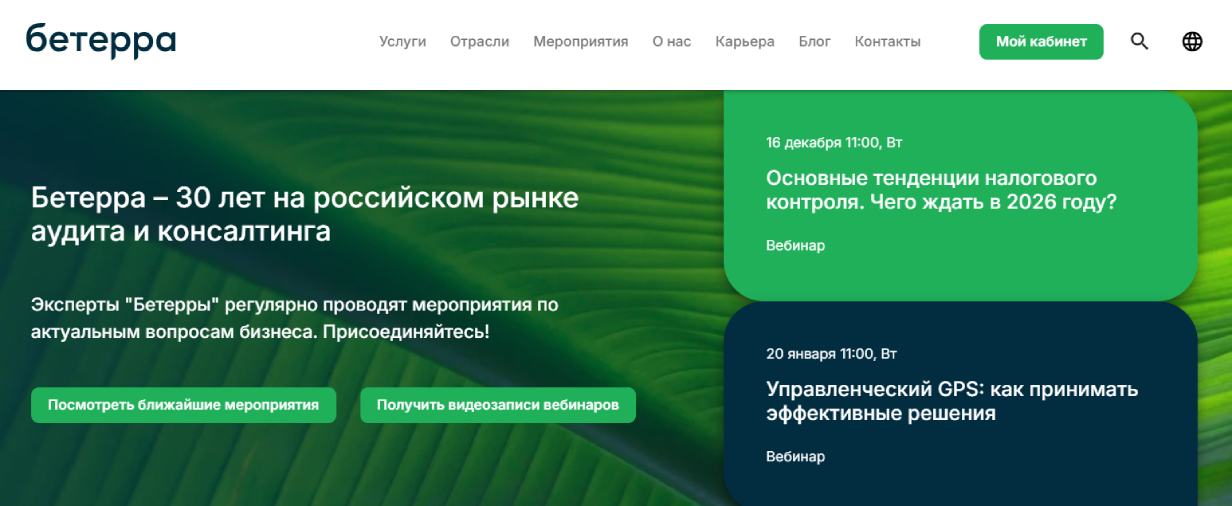Open webinar Управленческий GPS link
This screenshot has width=1232, height=506.
click(x=952, y=401)
